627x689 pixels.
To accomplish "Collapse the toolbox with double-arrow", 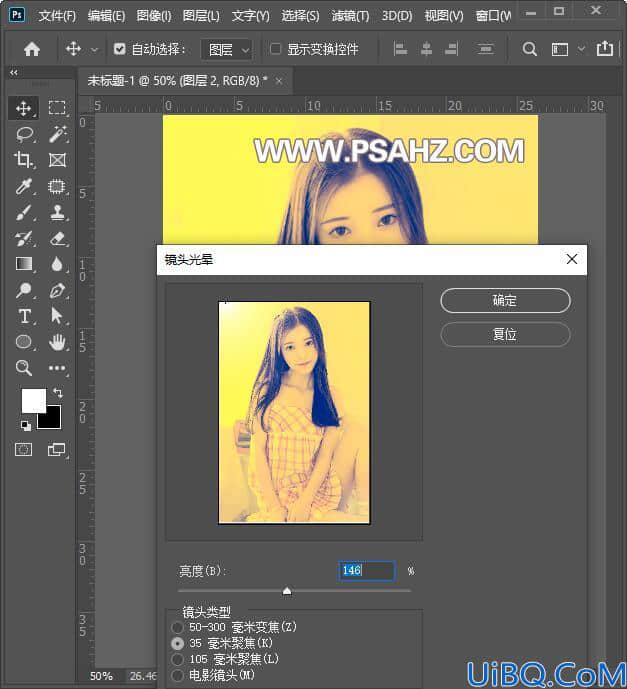I will (14, 72).
